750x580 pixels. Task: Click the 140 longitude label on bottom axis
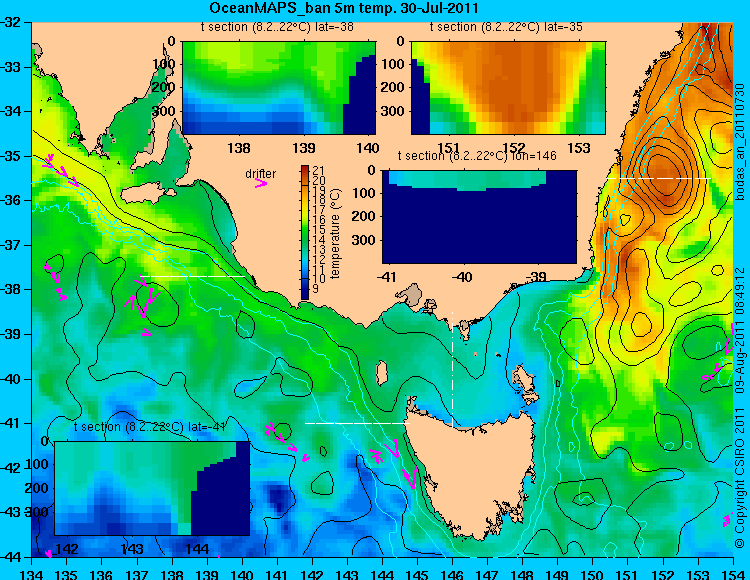tap(242, 574)
